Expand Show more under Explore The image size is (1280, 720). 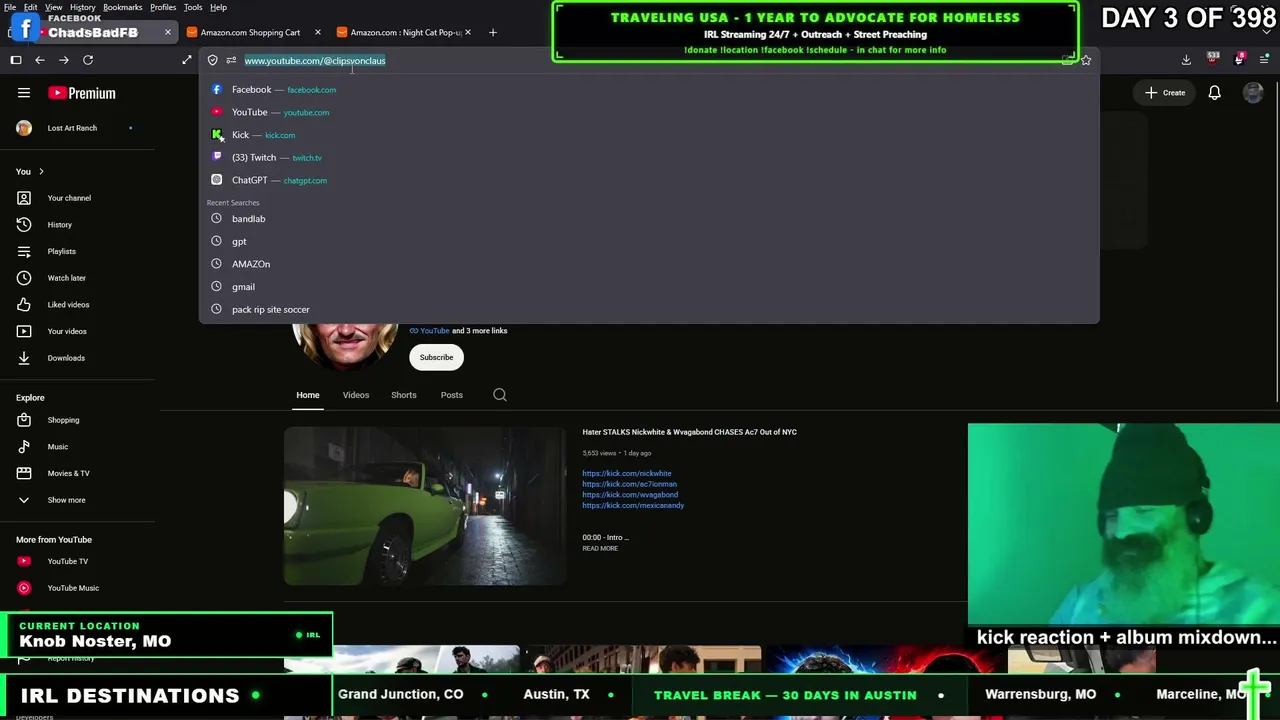(x=66, y=500)
